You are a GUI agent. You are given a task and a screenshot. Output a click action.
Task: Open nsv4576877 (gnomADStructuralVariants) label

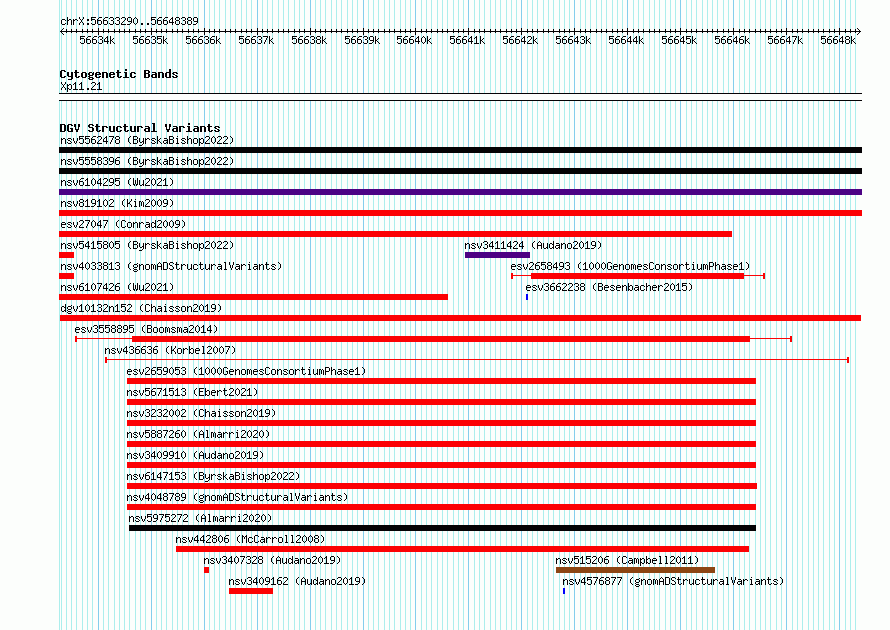click(673, 581)
